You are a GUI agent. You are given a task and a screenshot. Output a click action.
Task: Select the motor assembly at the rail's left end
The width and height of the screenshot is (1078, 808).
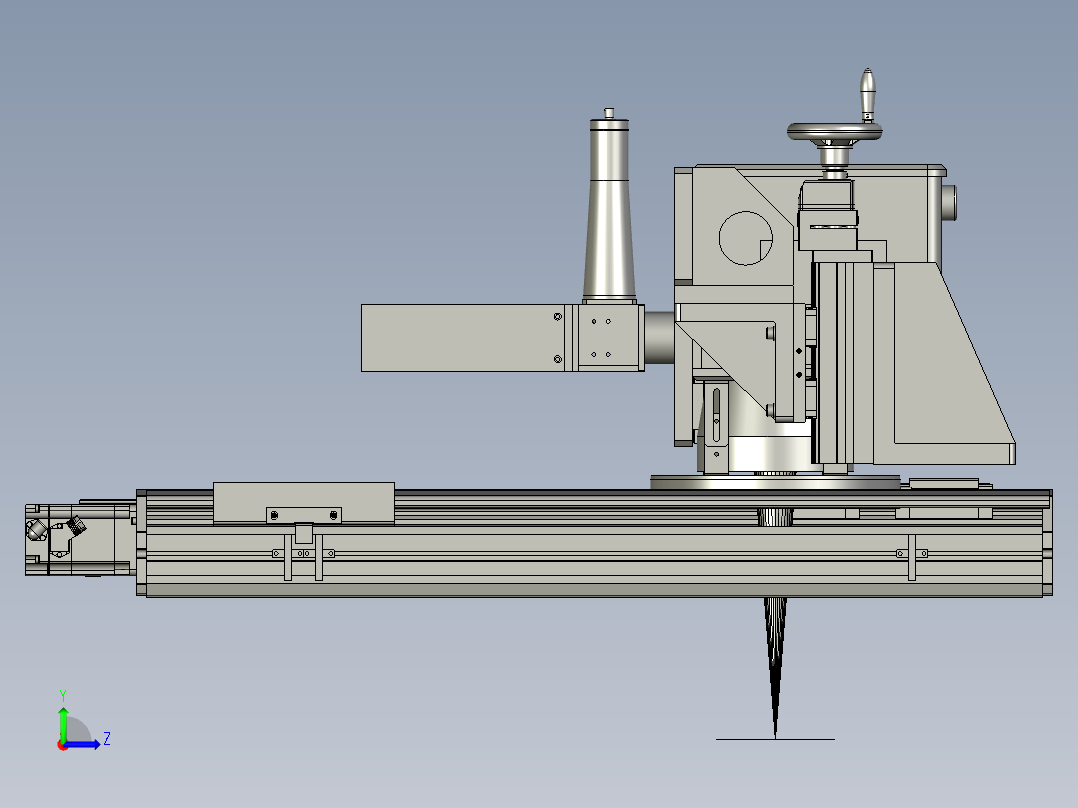(80, 538)
